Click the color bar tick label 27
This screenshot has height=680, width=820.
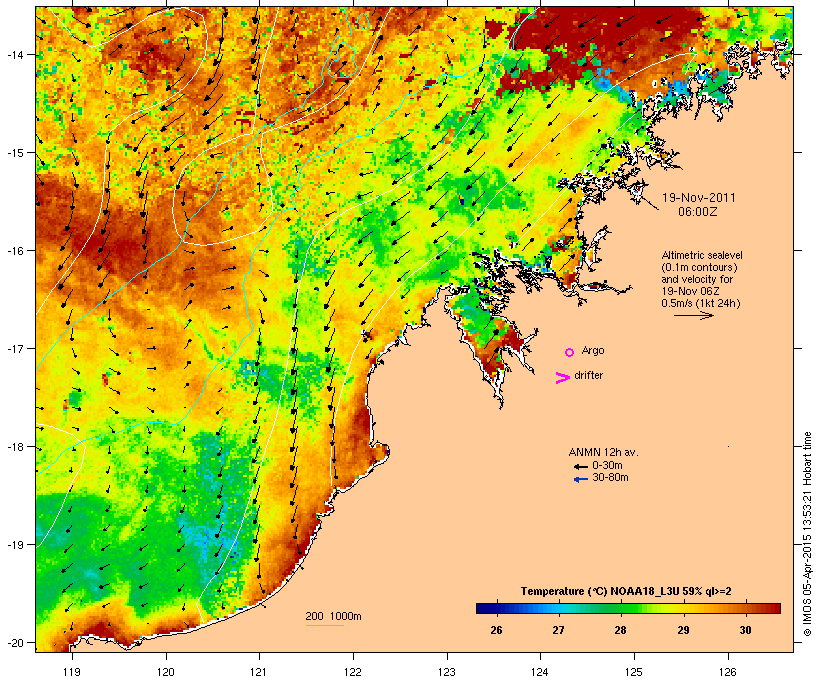pyautogui.click(x=558, y=630)
